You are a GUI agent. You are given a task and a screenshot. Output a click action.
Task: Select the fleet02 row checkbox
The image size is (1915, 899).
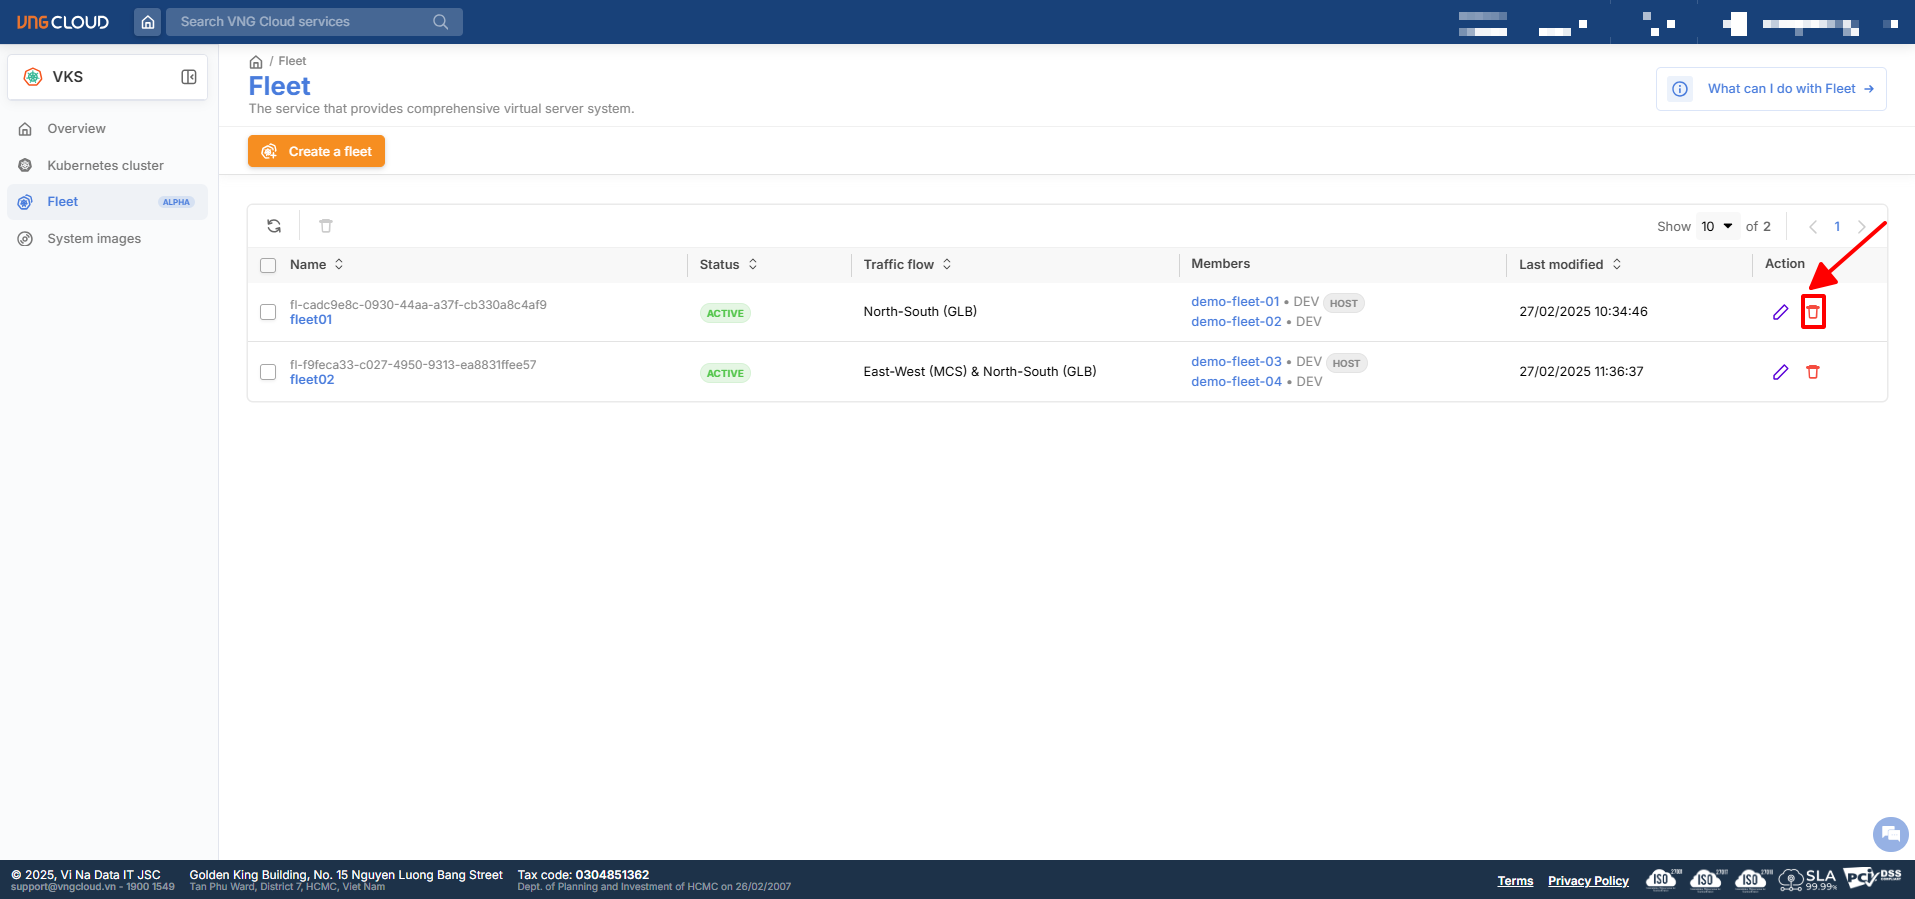pyautogui.click(x=268, y=372)
